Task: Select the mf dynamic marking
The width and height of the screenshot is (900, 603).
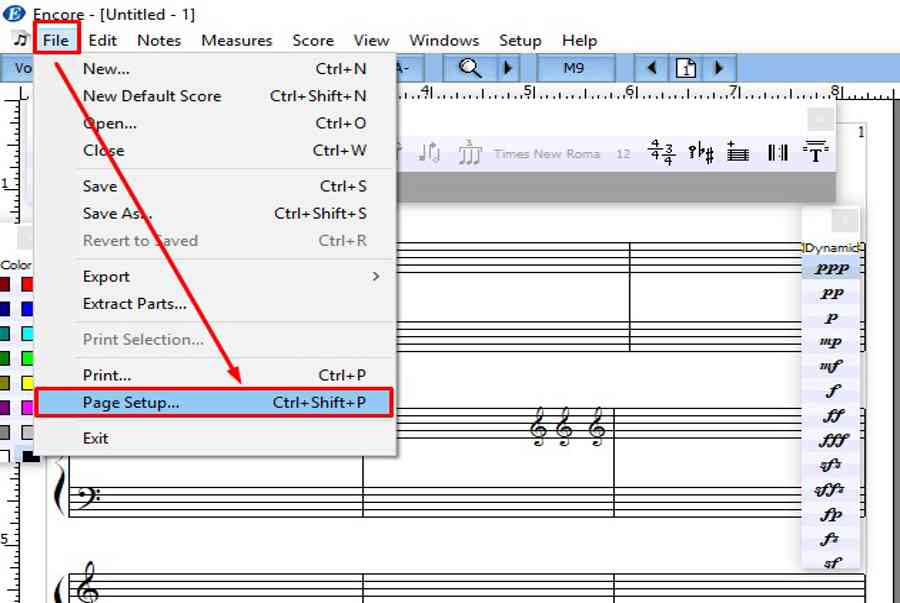Action: tap(830, 367)
